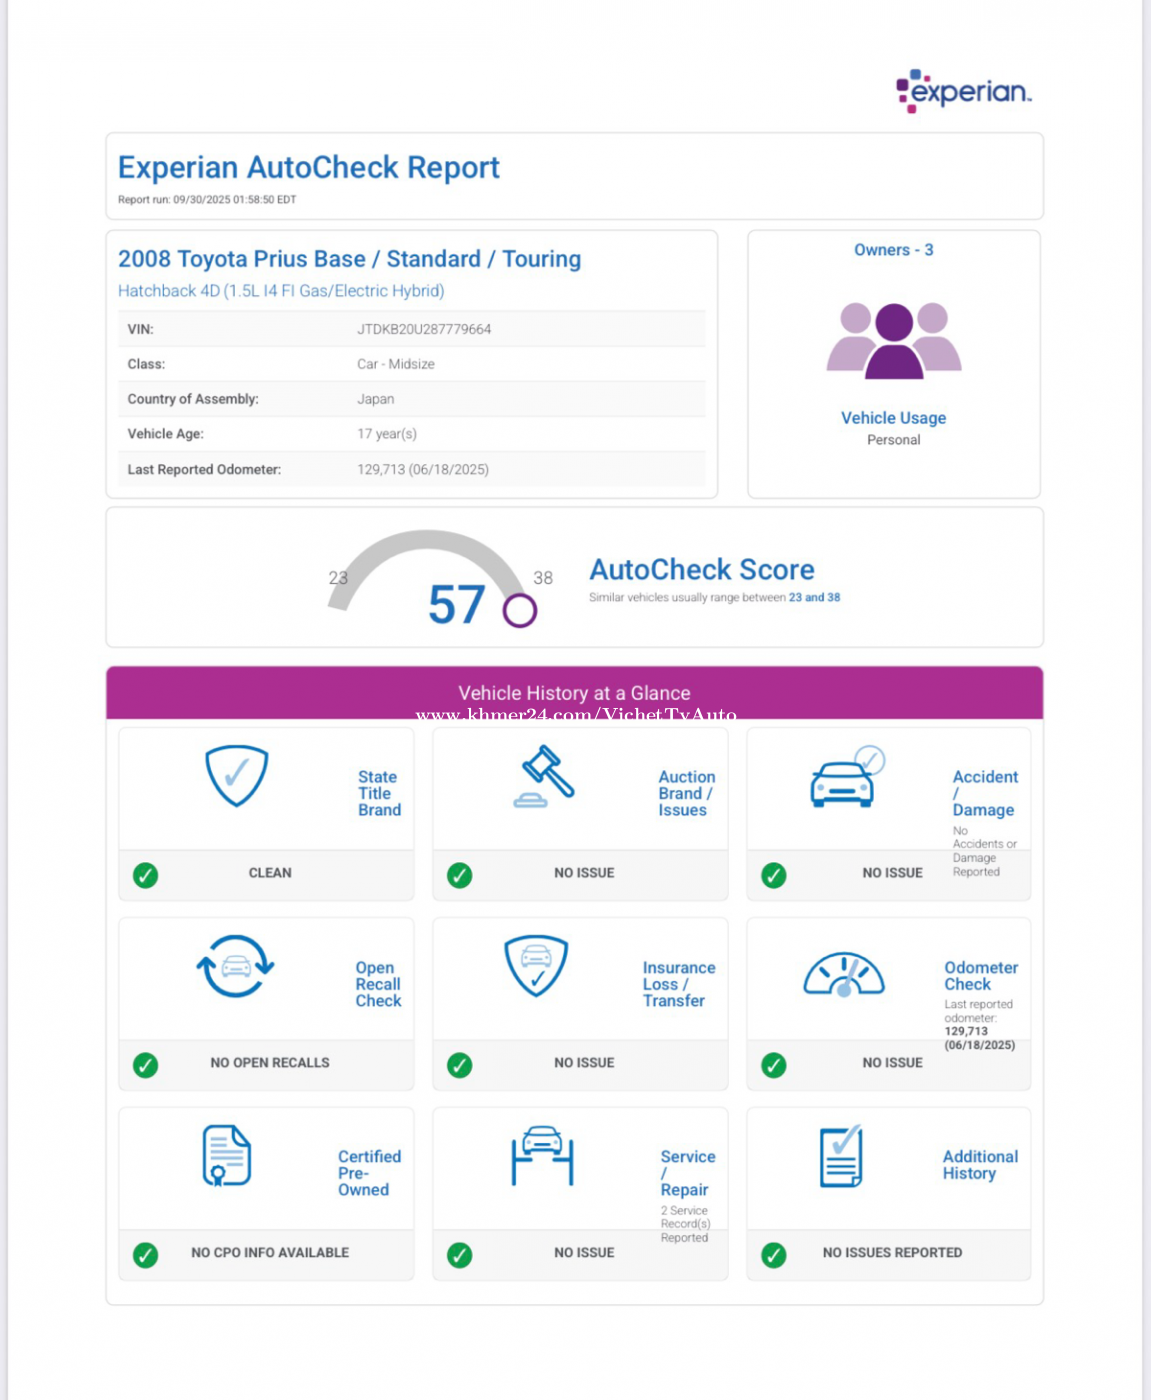Click the Certified Pre-Owned document icon
Image resolution: width=1151 pixels, height=1400 pixels.
tap(227, 1155)
